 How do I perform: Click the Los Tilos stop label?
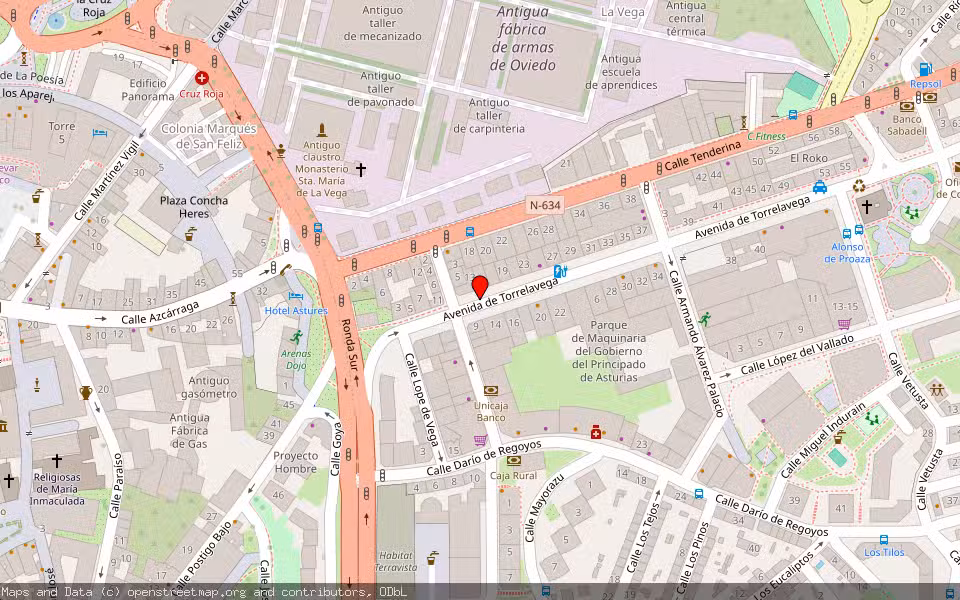pos(884,552)
